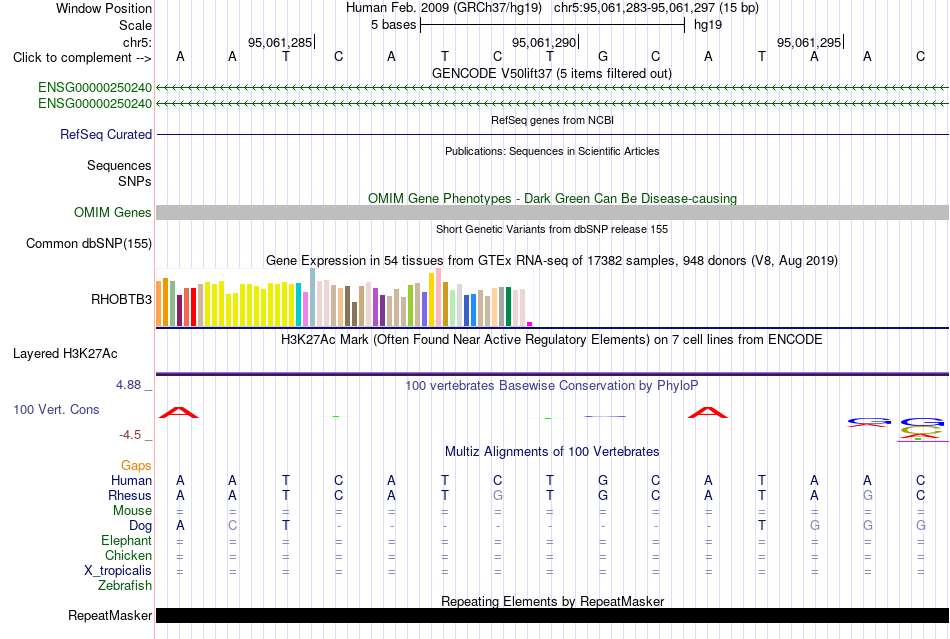Open the Repeating Elements by RepeatMasker title
Image resolution: width=950 pixels, height=639 pixels.
click(x=553, y=601)
